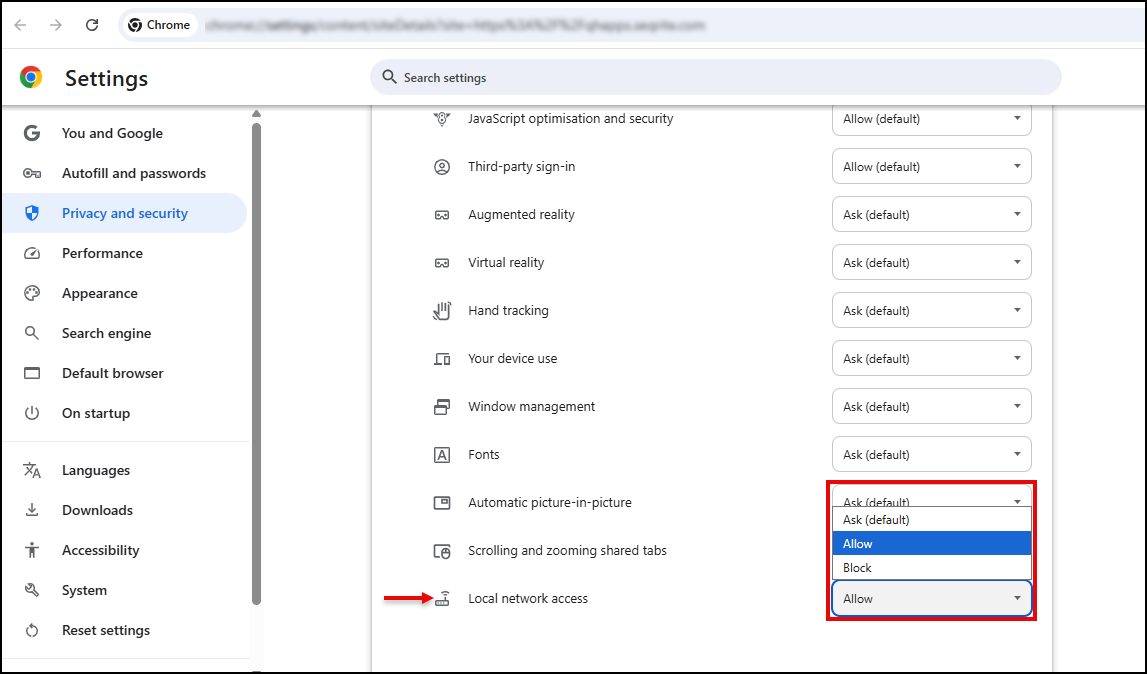Select Block in the open dropdown list
Viewport: 1147px width, 674px height.
coord(930,568)
